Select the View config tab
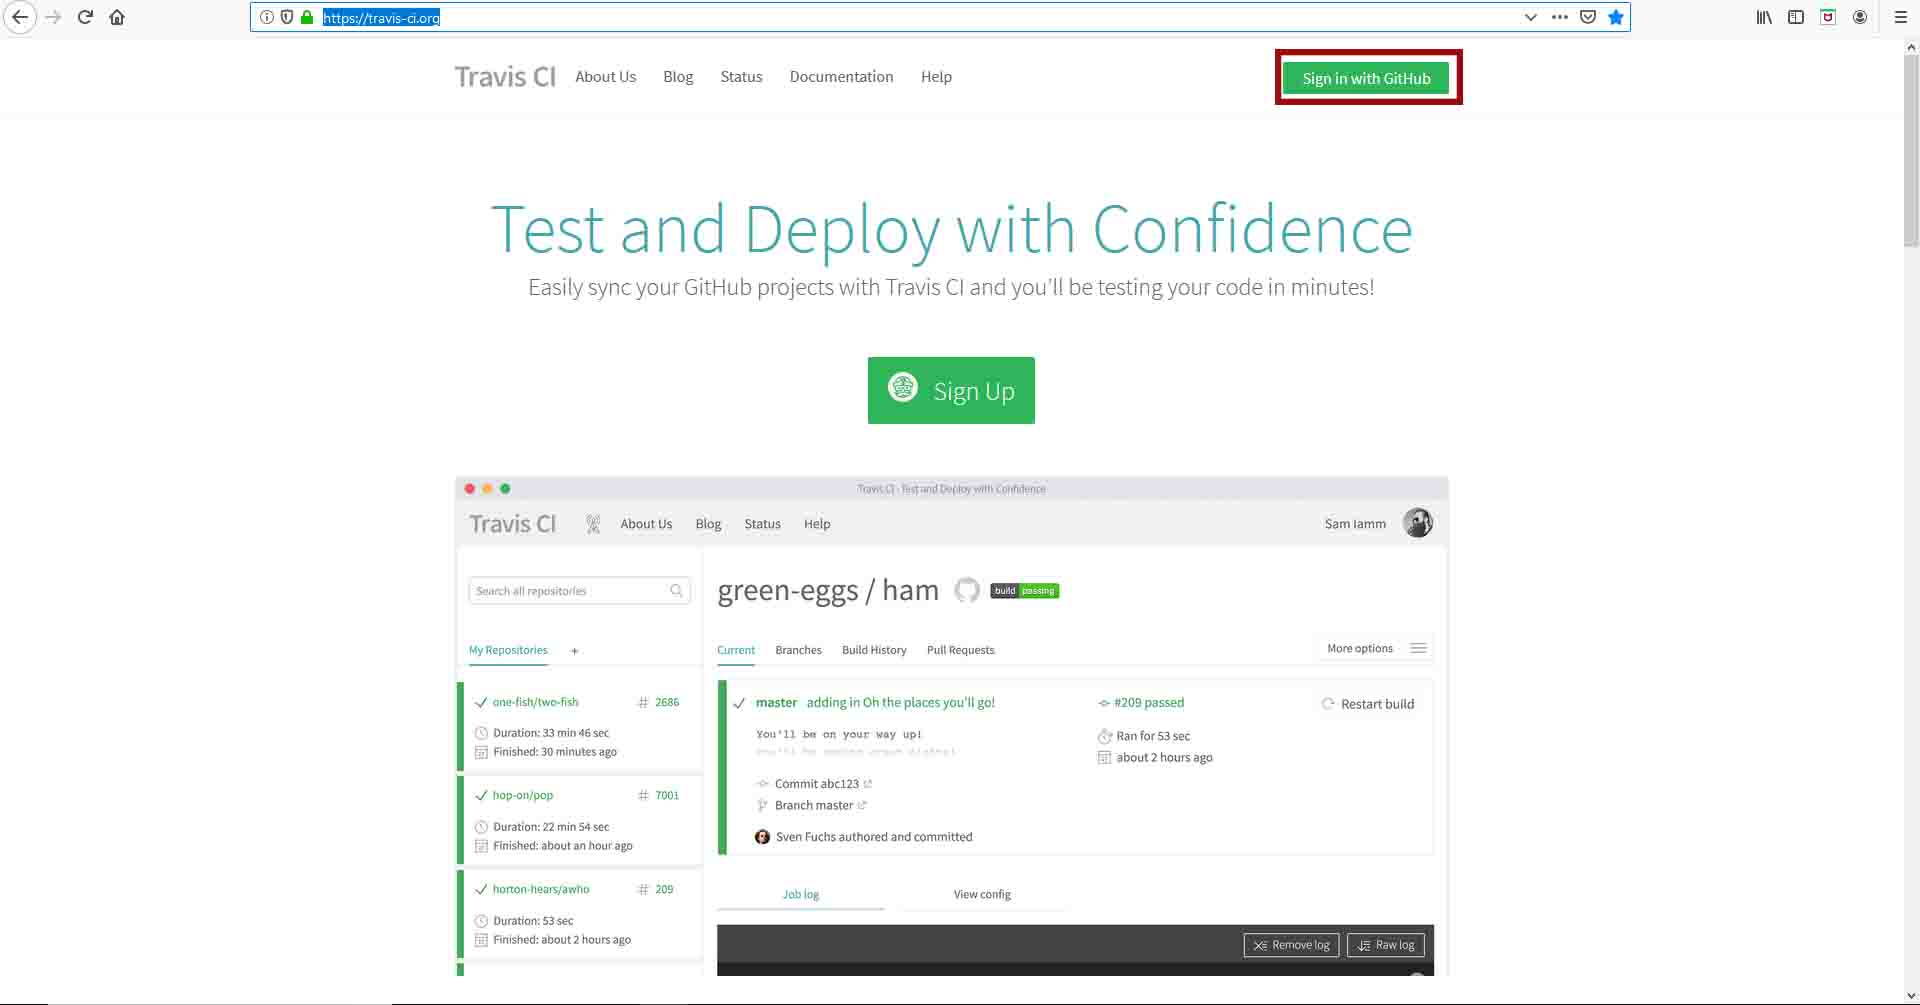The image size is (1920, 1005). [982, 894]
